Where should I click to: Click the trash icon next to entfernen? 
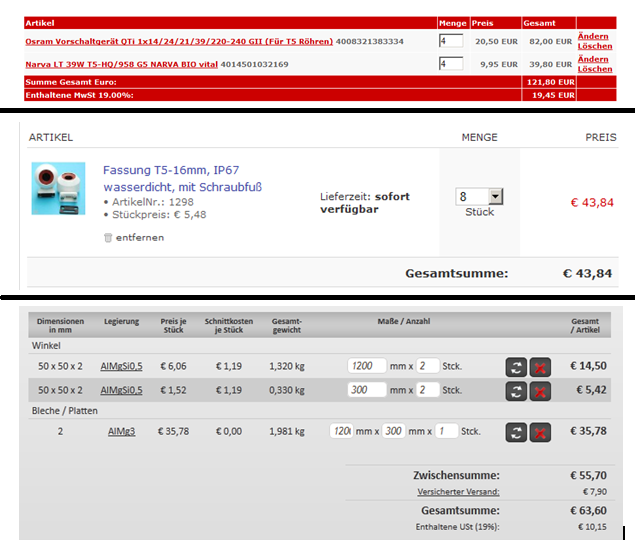108,237
